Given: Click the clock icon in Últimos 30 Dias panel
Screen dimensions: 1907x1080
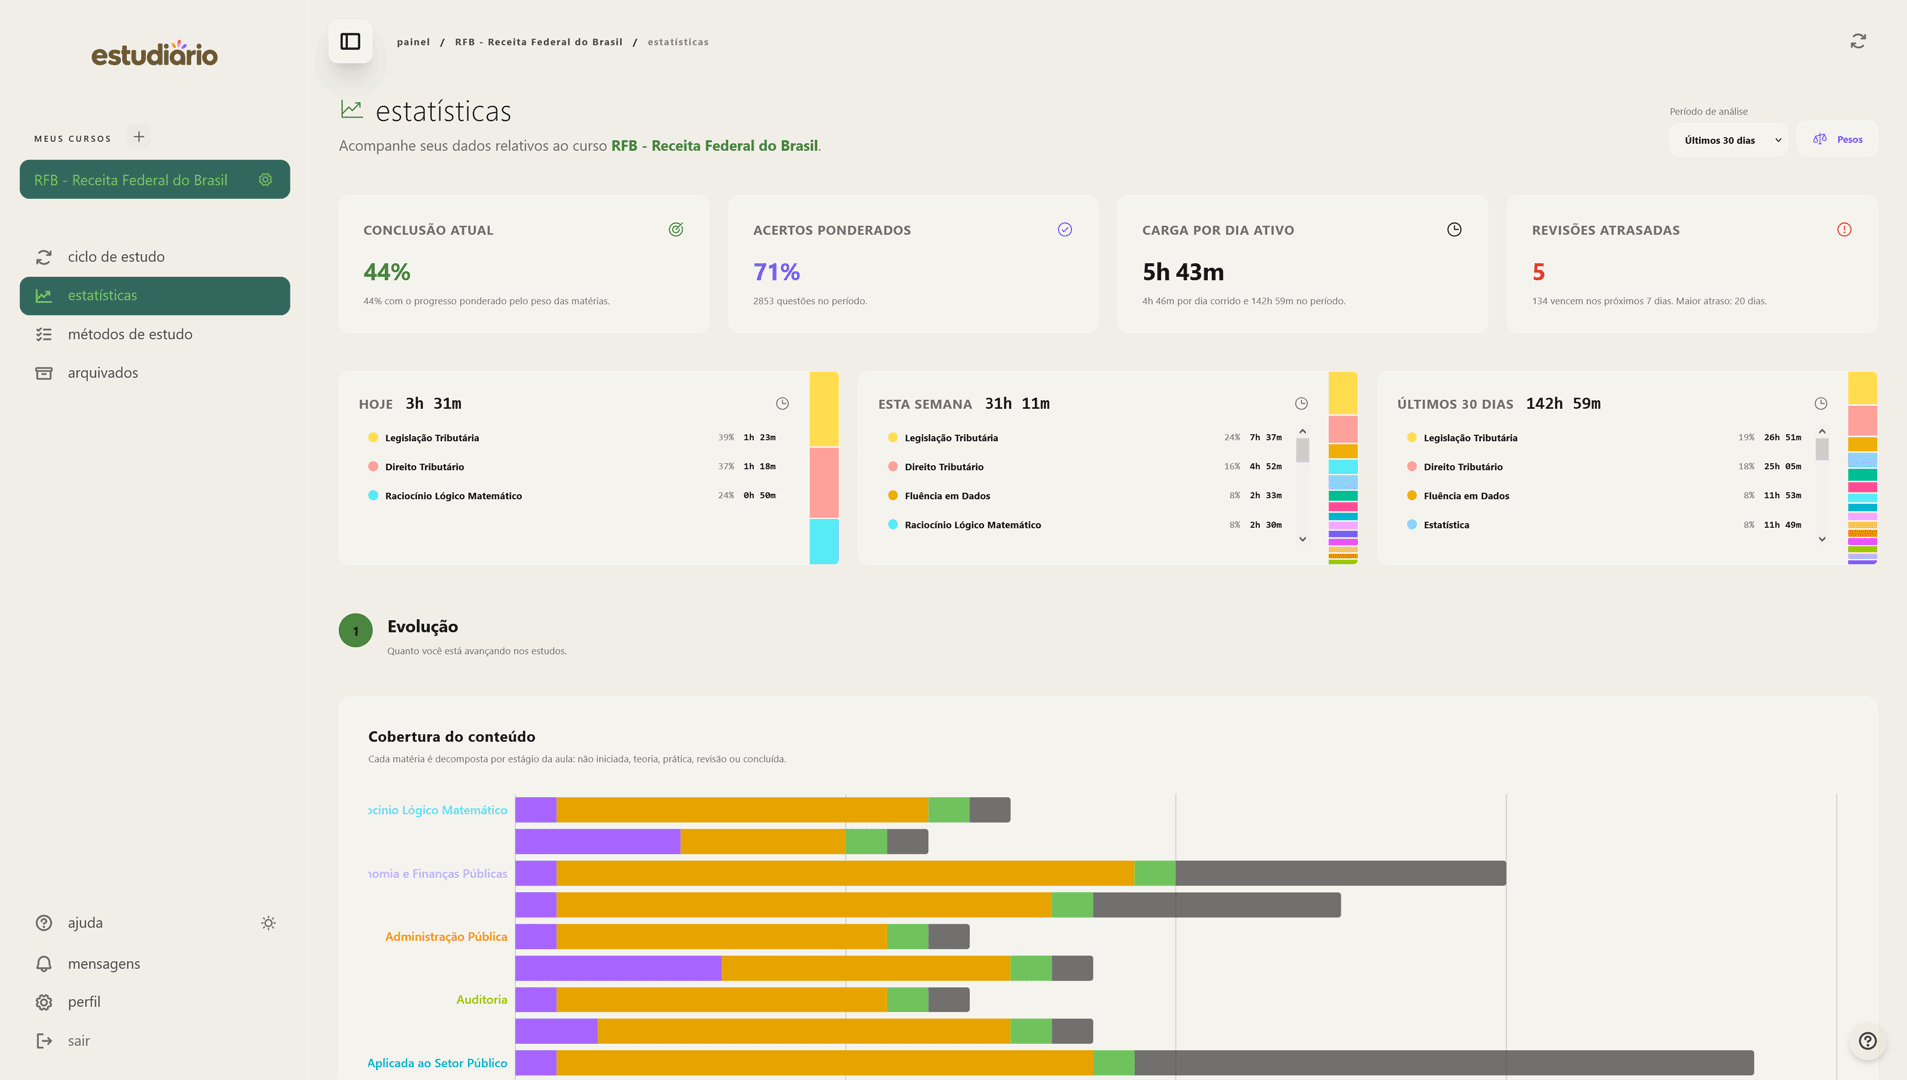Looking at the screenshot, I should coord(1821,404).
